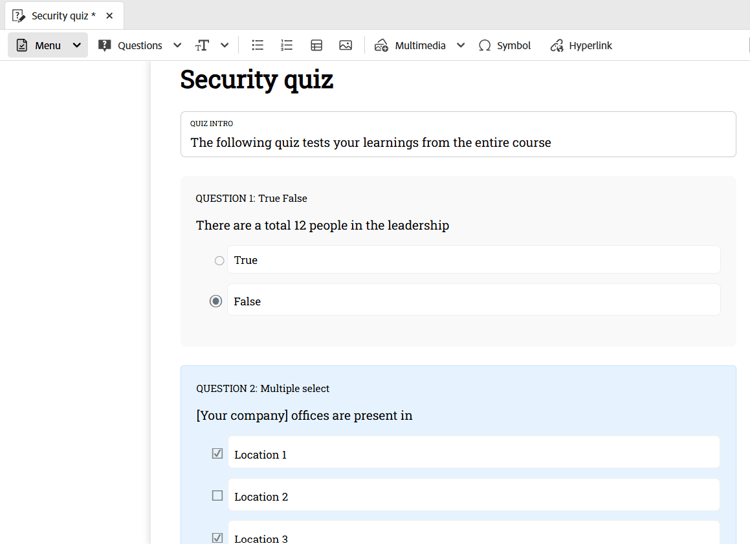Click the Multimedia icon

tap(381, 45)
